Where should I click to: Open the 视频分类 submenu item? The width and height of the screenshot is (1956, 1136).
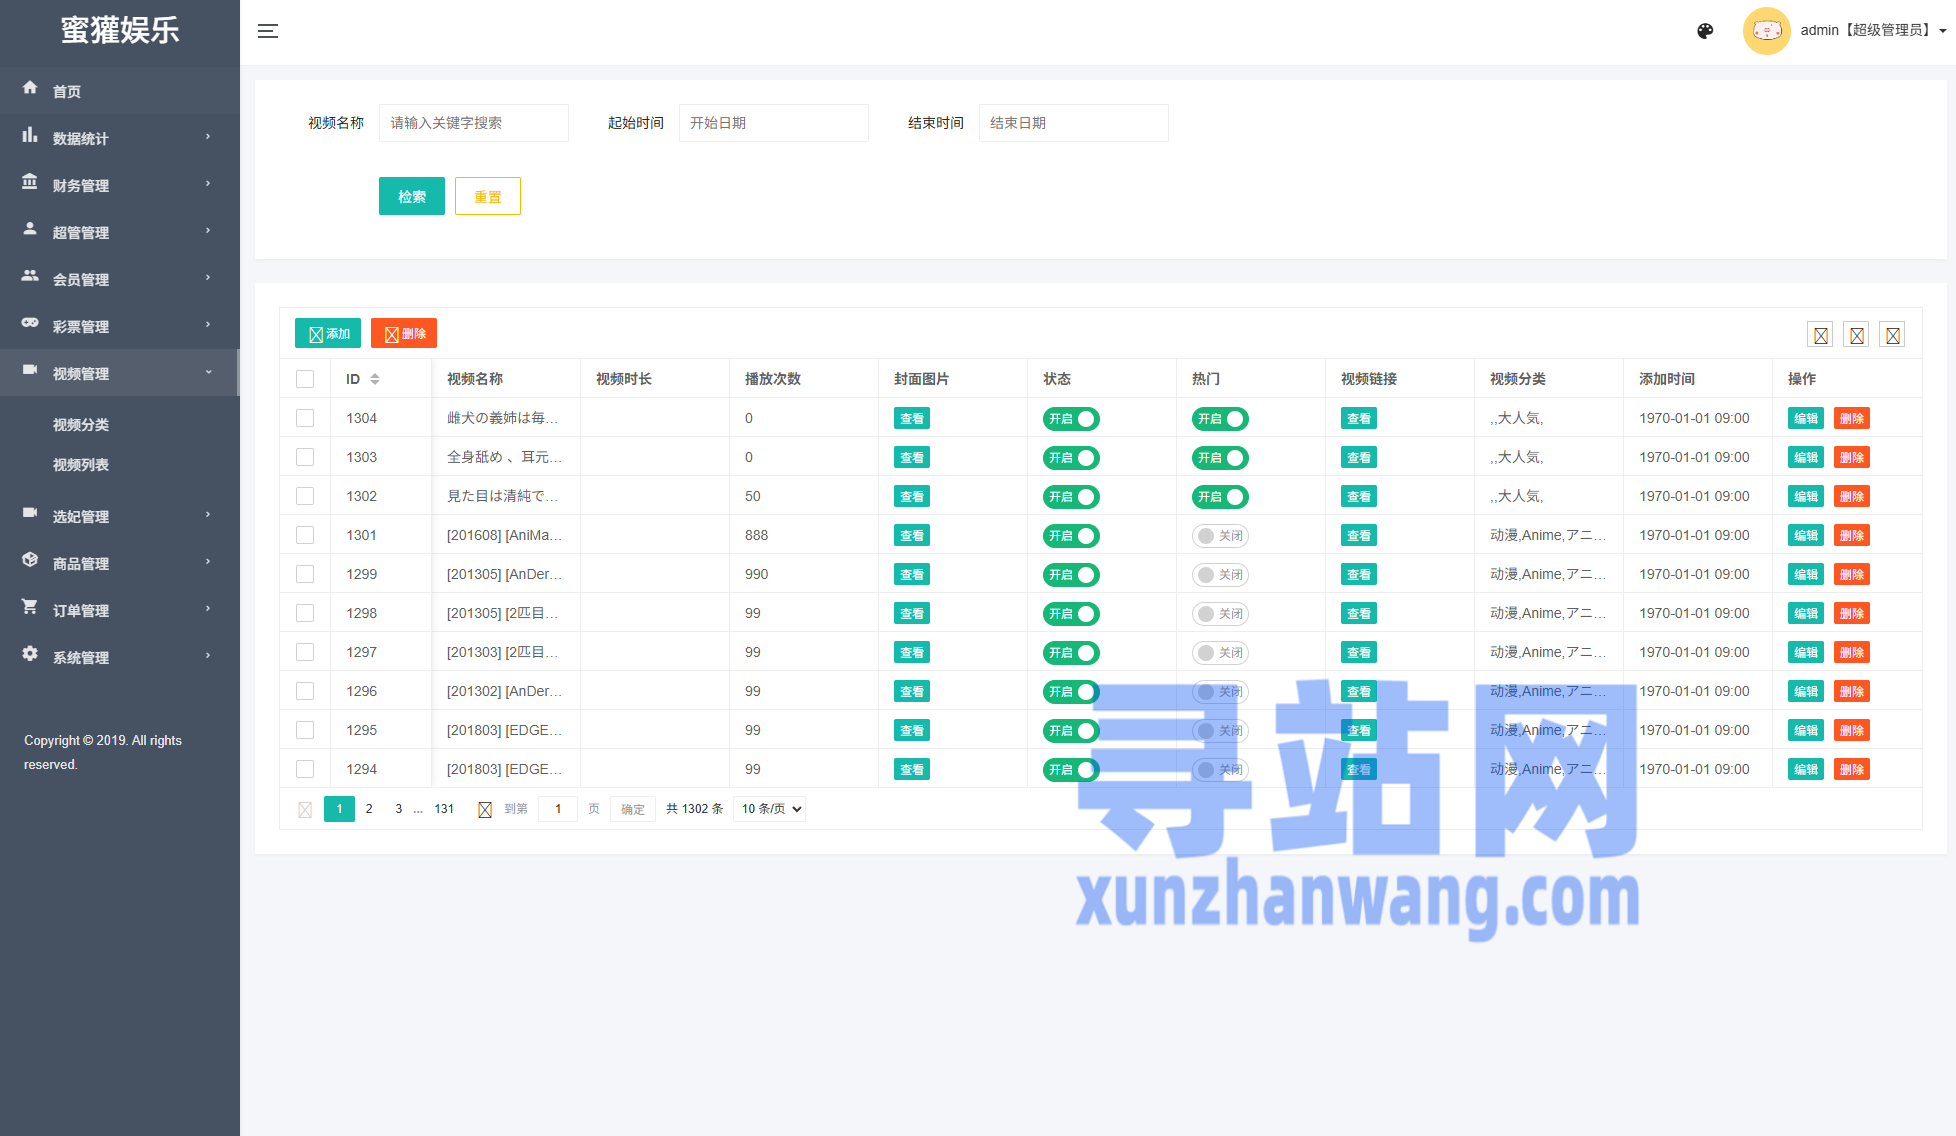(x=81, y=425)
